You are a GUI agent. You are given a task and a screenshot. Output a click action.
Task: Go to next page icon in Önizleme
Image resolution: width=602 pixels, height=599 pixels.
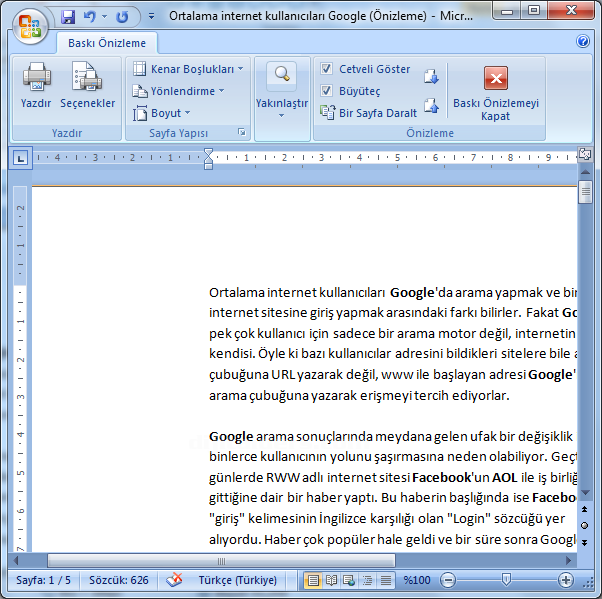click(431, 76)
